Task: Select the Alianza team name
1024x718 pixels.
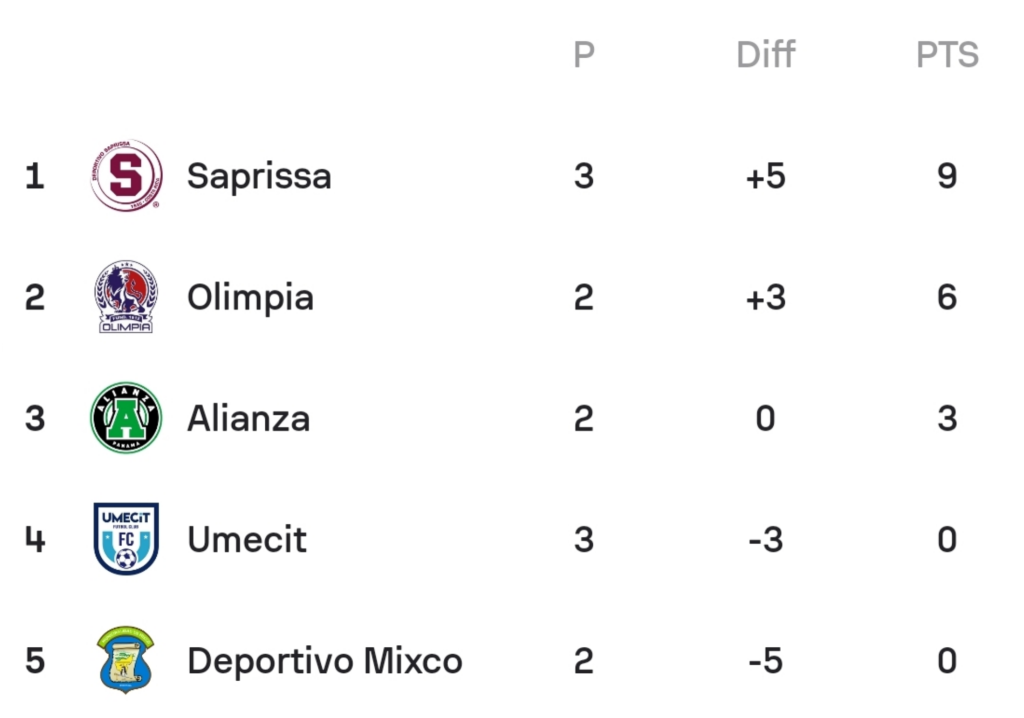Action: coord(248,418)
